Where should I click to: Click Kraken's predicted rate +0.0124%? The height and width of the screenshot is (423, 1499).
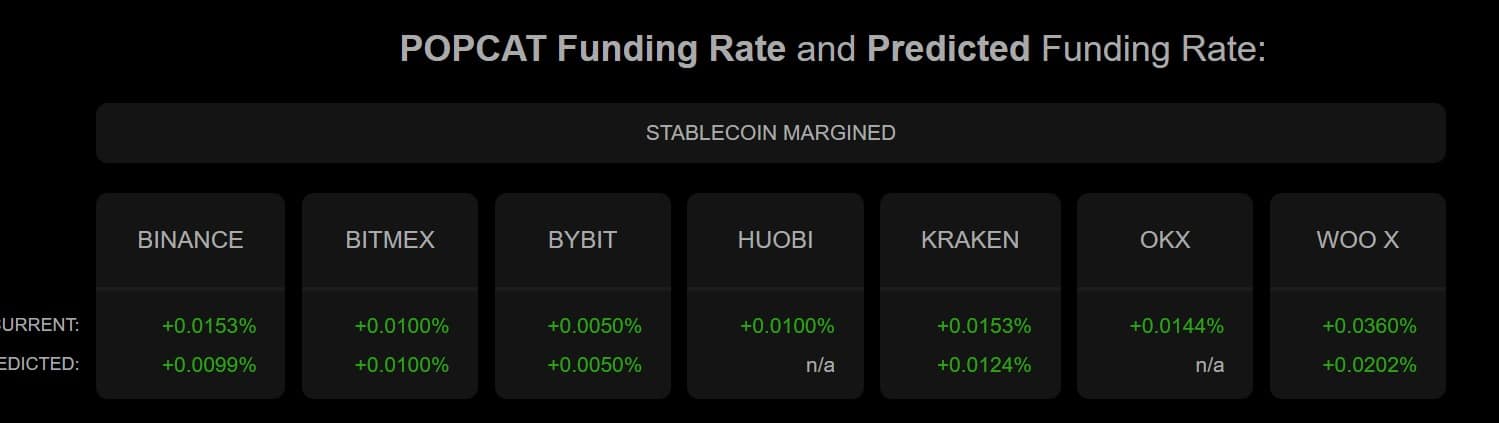pyautogui.click(x=983, y=365)
